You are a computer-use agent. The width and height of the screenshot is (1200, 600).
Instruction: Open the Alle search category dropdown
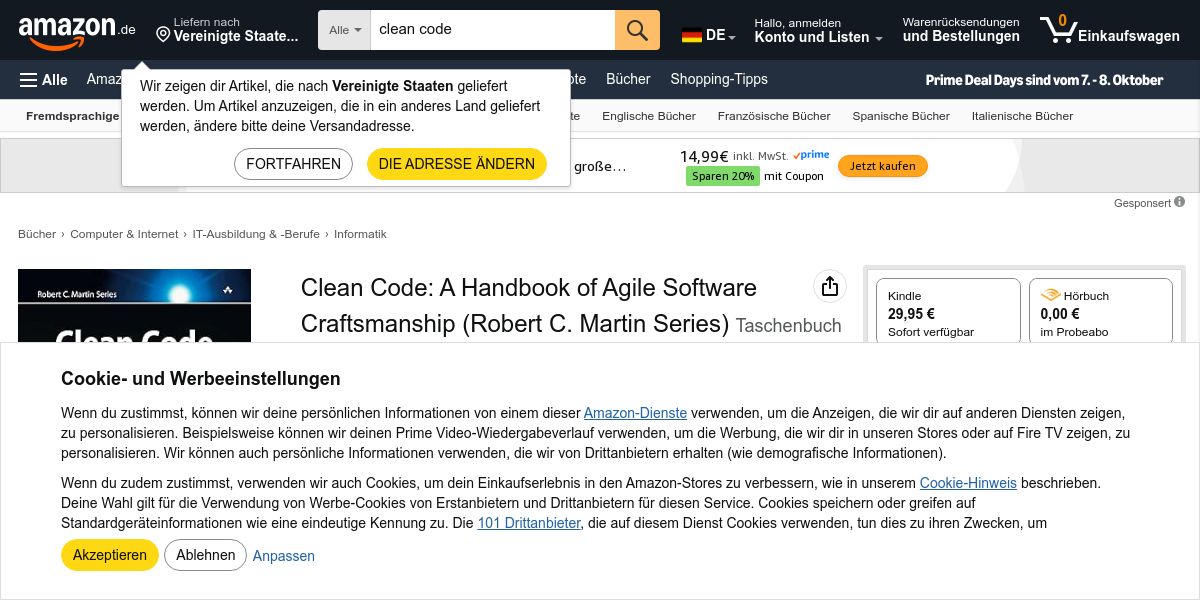coord(345,30)
